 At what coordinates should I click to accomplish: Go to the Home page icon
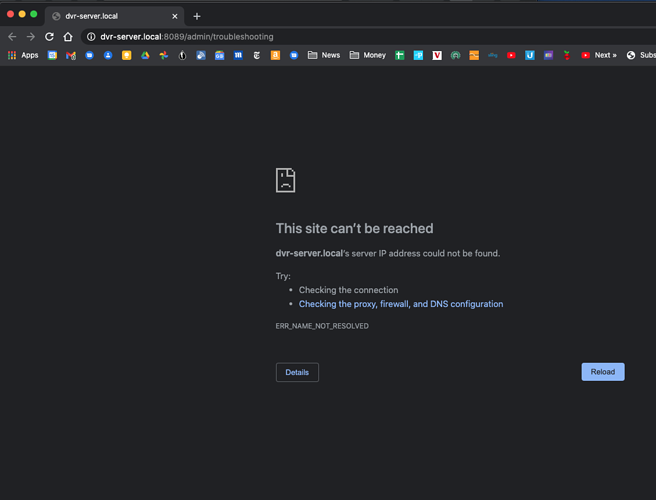pyautogui.click(x=68, y=37)
